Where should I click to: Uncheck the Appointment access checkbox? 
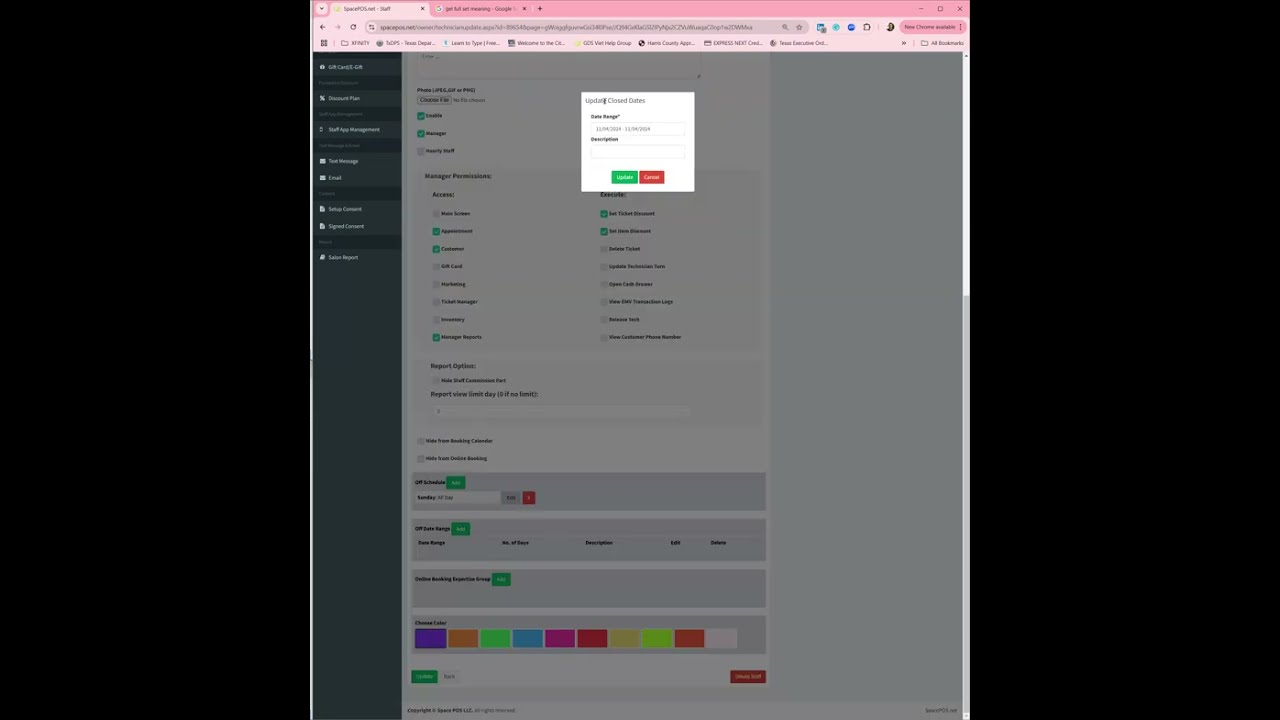pos(436,231)
